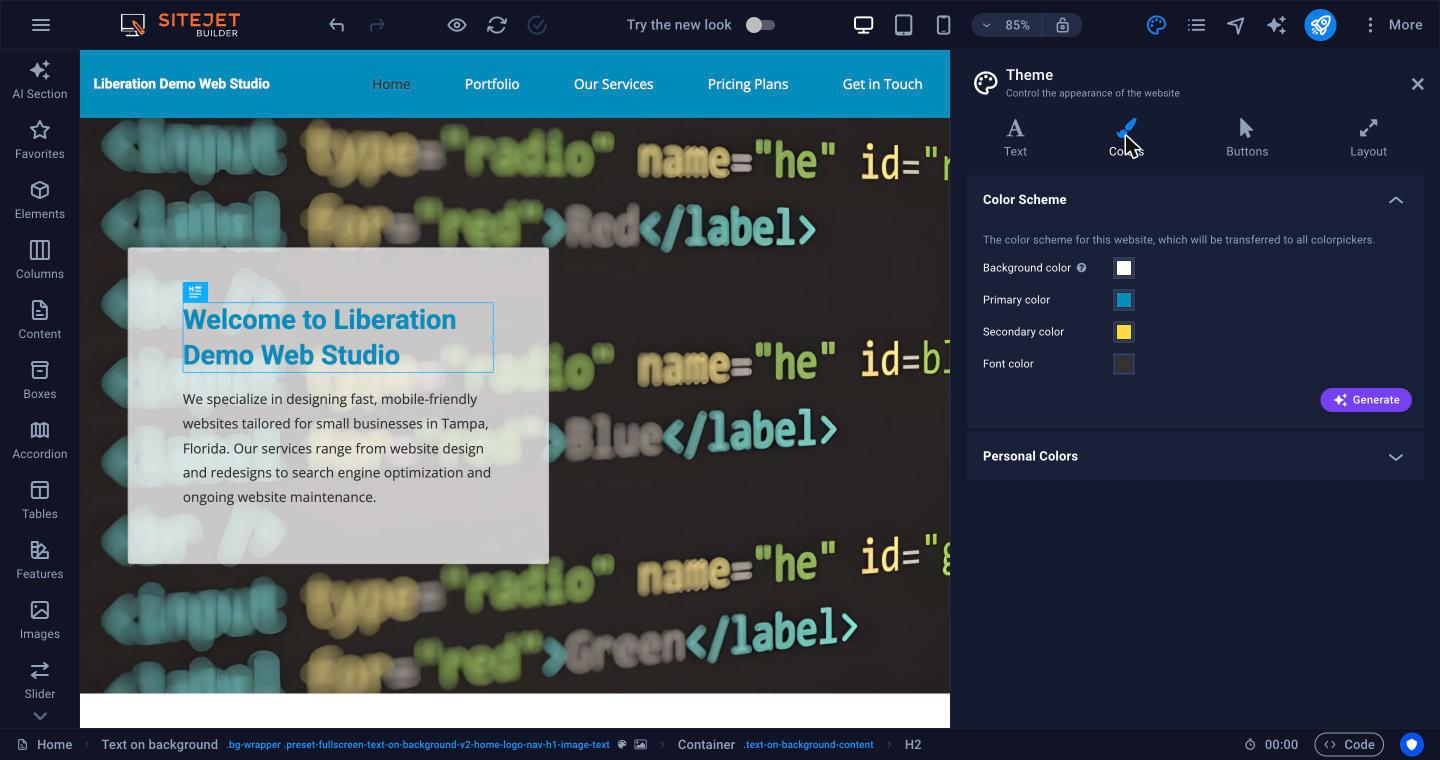Open the AI sparkle tools icon
The image size is (1440, 760).
[x=1276, y=25]
